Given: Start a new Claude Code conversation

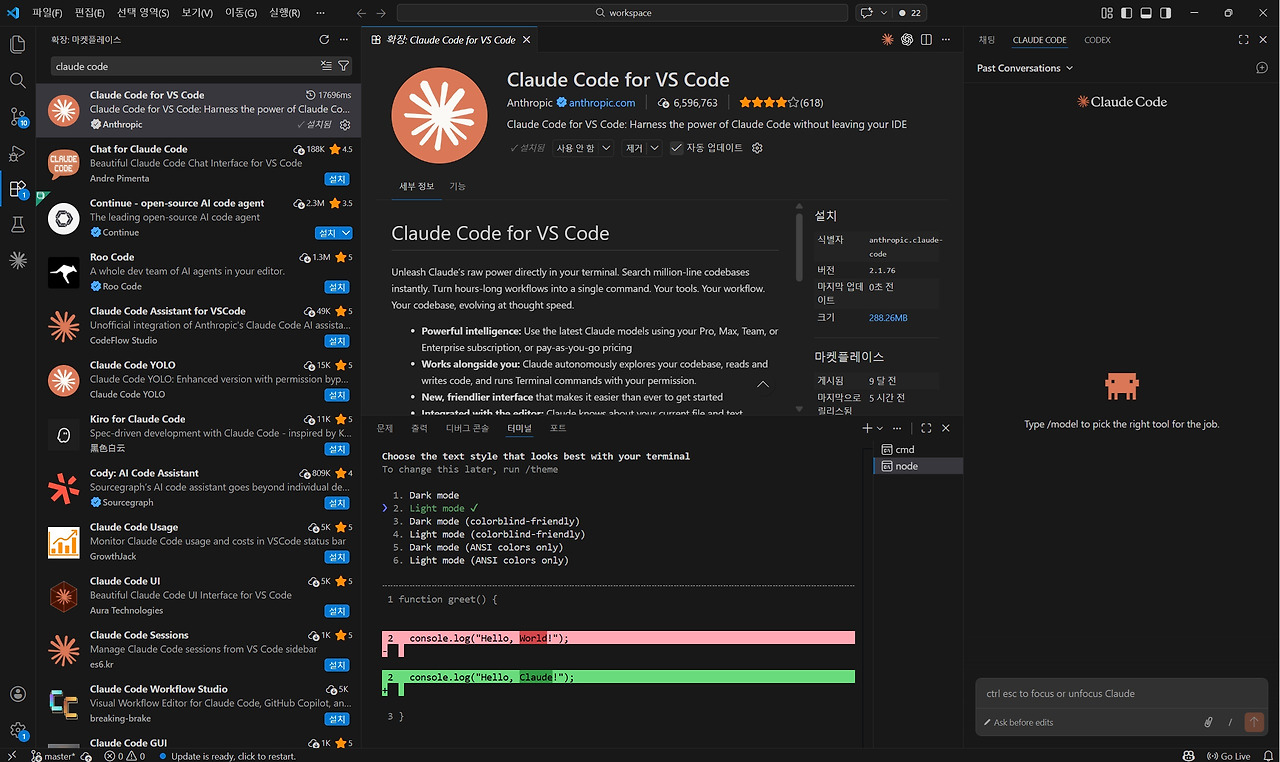Looking at the screenshot, I should [x=1262, y=68].
